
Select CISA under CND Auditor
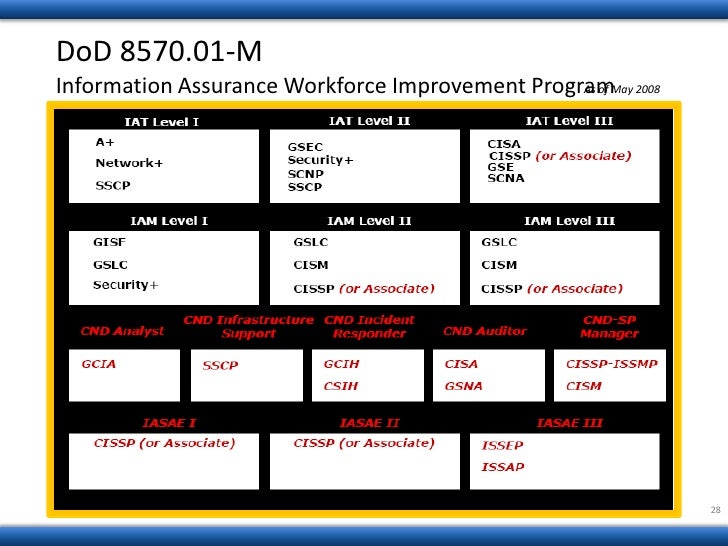click(x=461, y=364)
